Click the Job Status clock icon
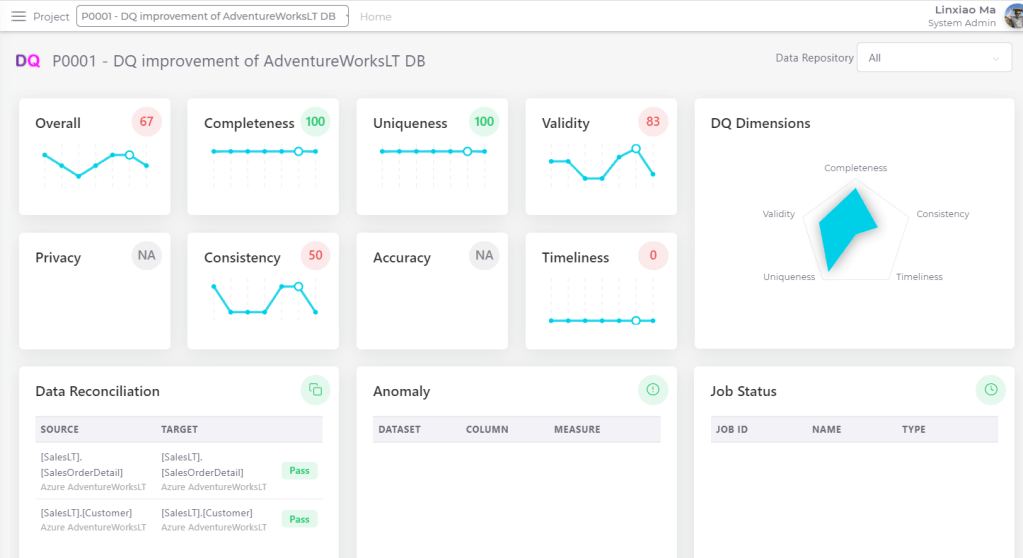This screenshot has height=558, width=1023. coord(990,389)
